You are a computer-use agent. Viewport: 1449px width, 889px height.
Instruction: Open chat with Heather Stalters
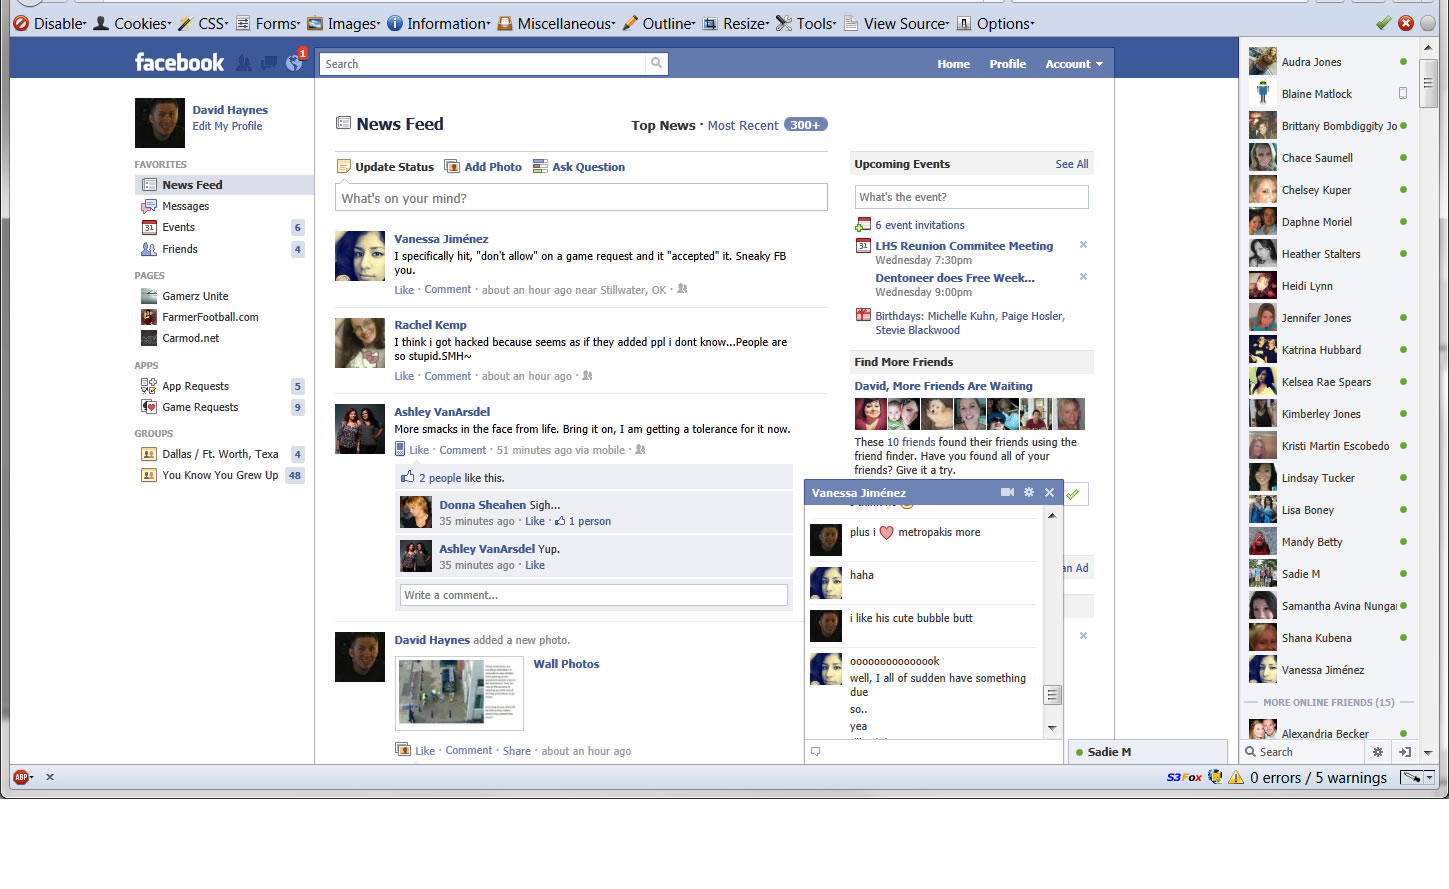(x=1327, y=254)
